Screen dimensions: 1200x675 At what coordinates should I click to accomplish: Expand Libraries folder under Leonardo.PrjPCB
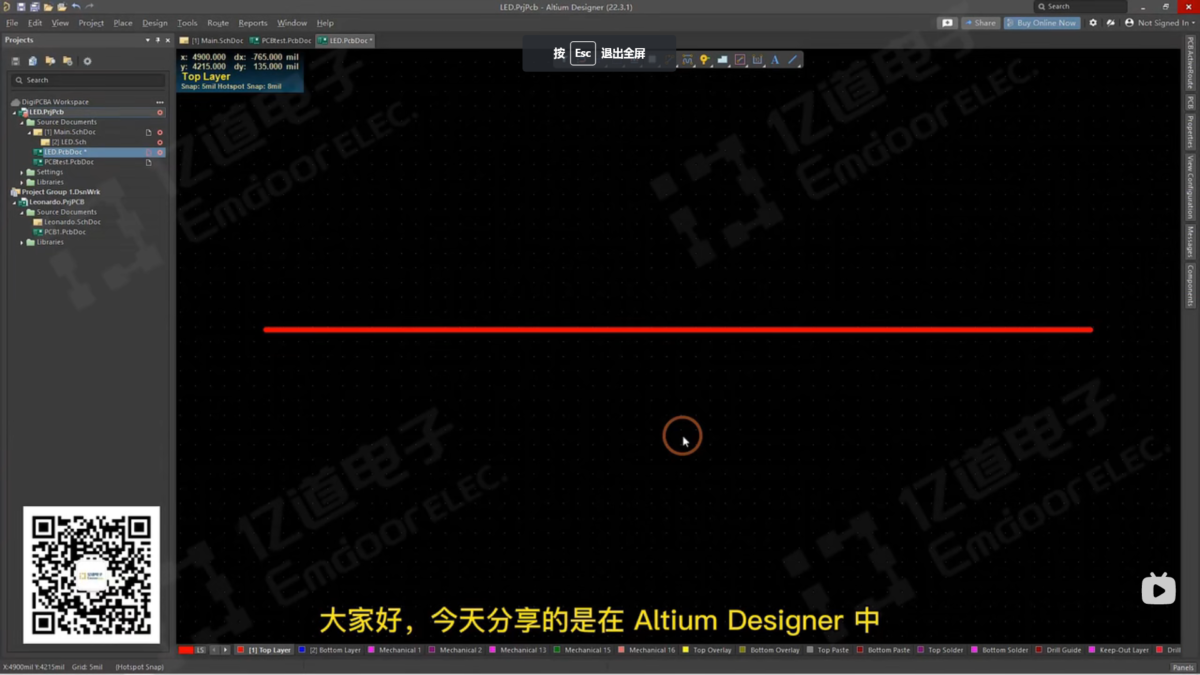click(x=22, y=242)
